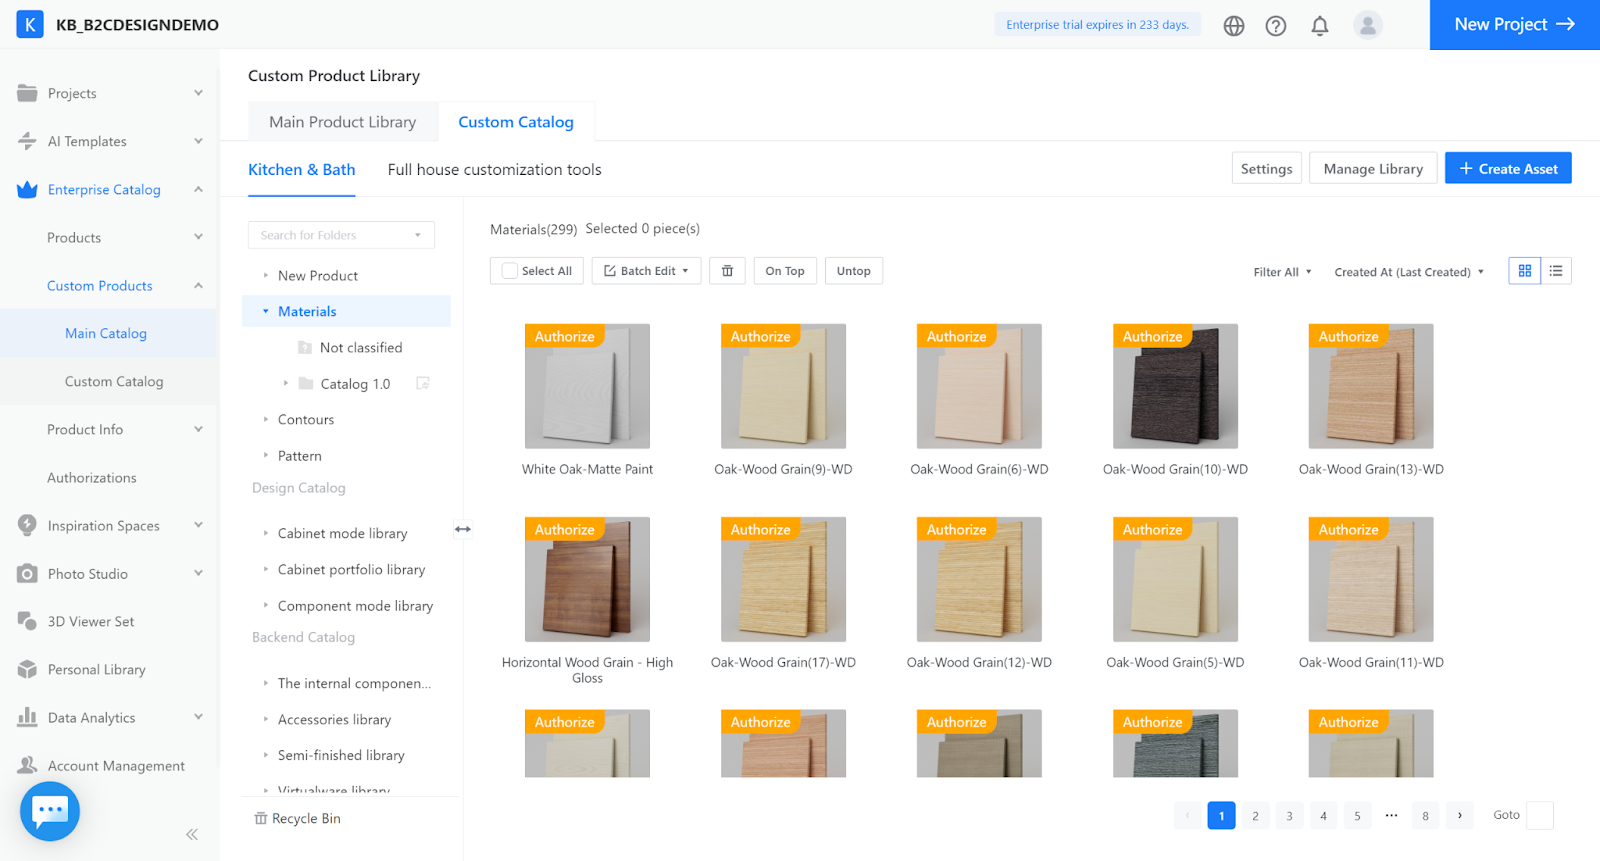Viewport: 1600px width, 861px height.
Task: Click the language globe icon
Action: tap(1234, 26)
